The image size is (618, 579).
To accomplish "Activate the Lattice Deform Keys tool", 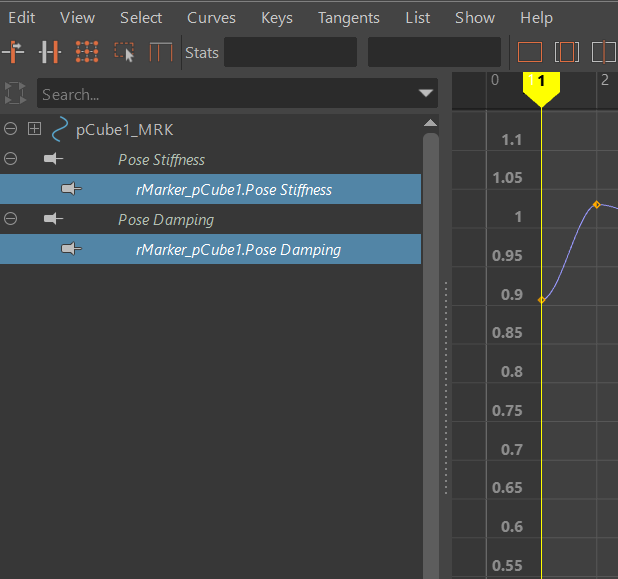I will (87, 52).
